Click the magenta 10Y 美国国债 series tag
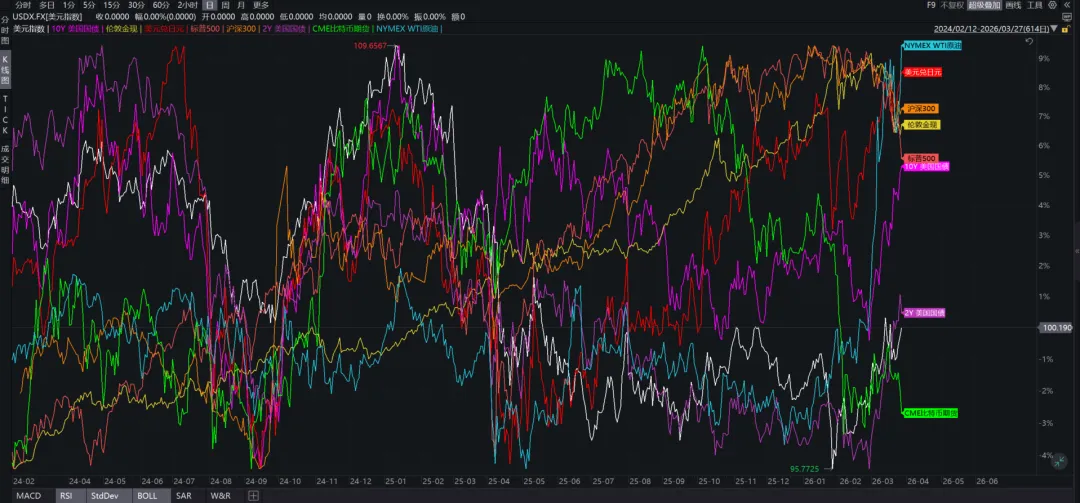 926,166
